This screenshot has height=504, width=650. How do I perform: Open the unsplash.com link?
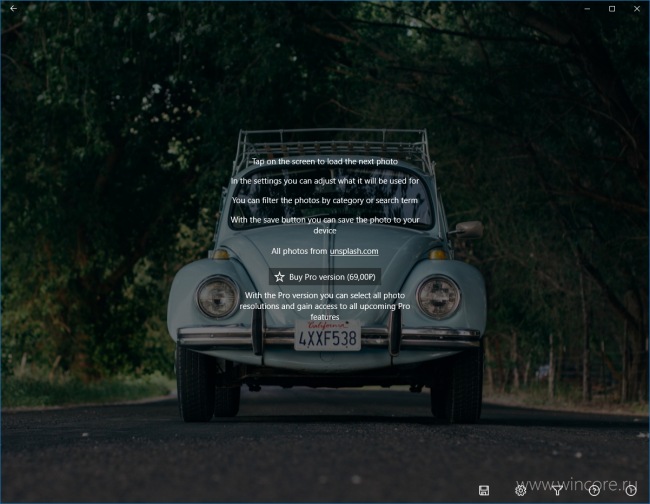point(354,251)
